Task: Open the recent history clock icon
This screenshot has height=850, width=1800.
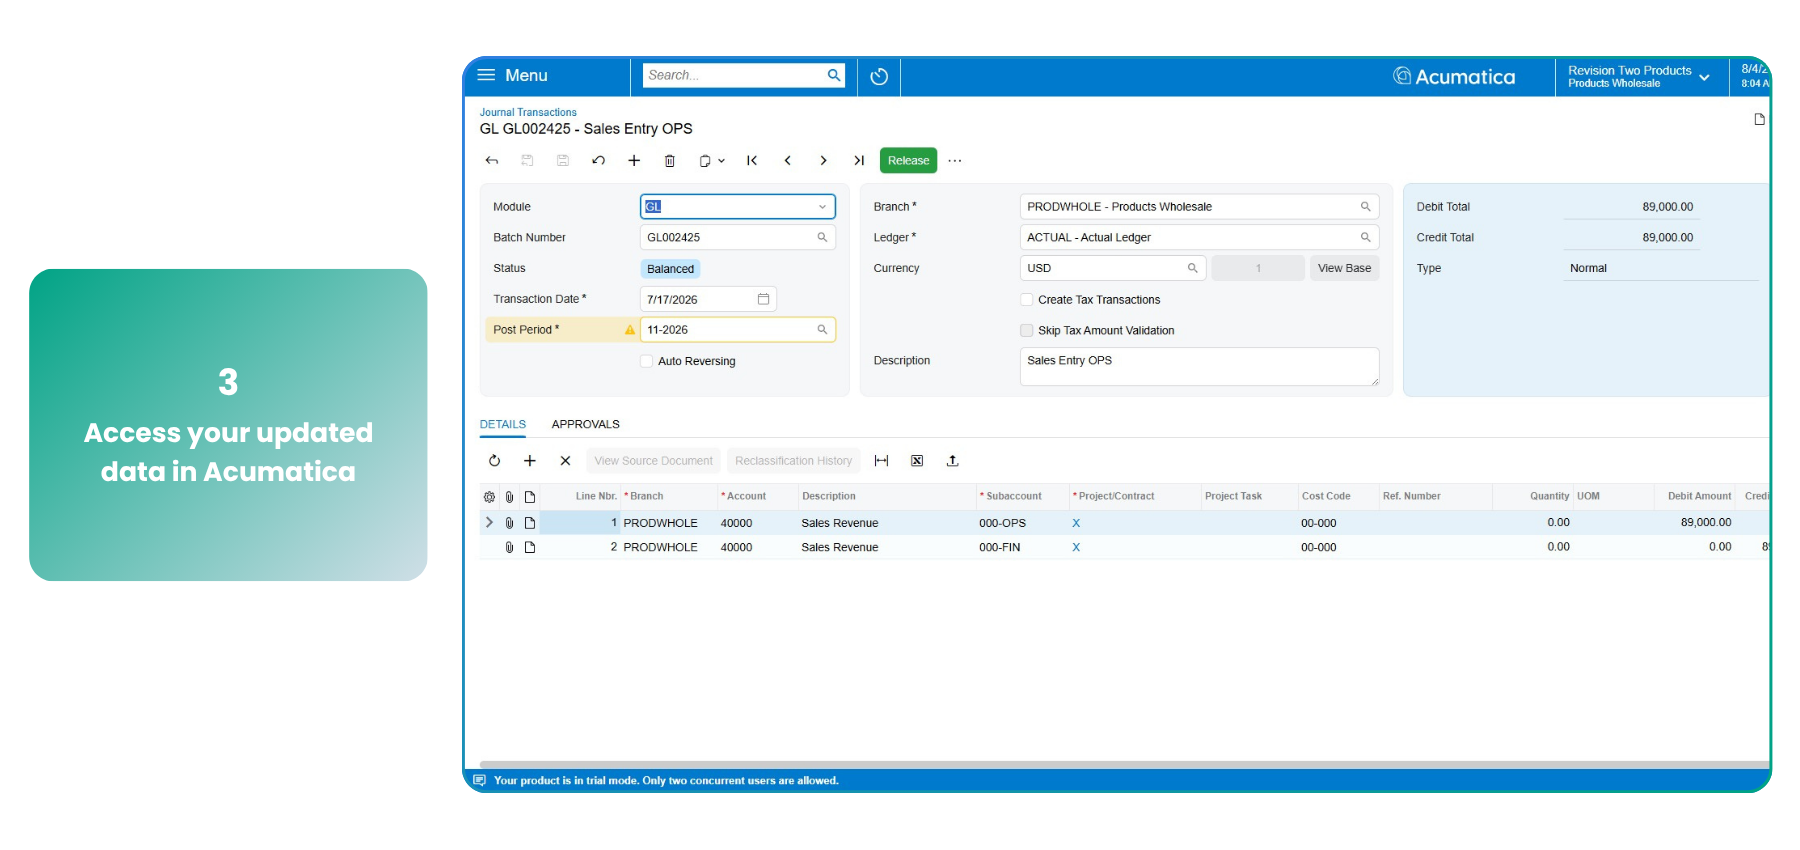Action: pyautogui.click(x=879, y=76)
